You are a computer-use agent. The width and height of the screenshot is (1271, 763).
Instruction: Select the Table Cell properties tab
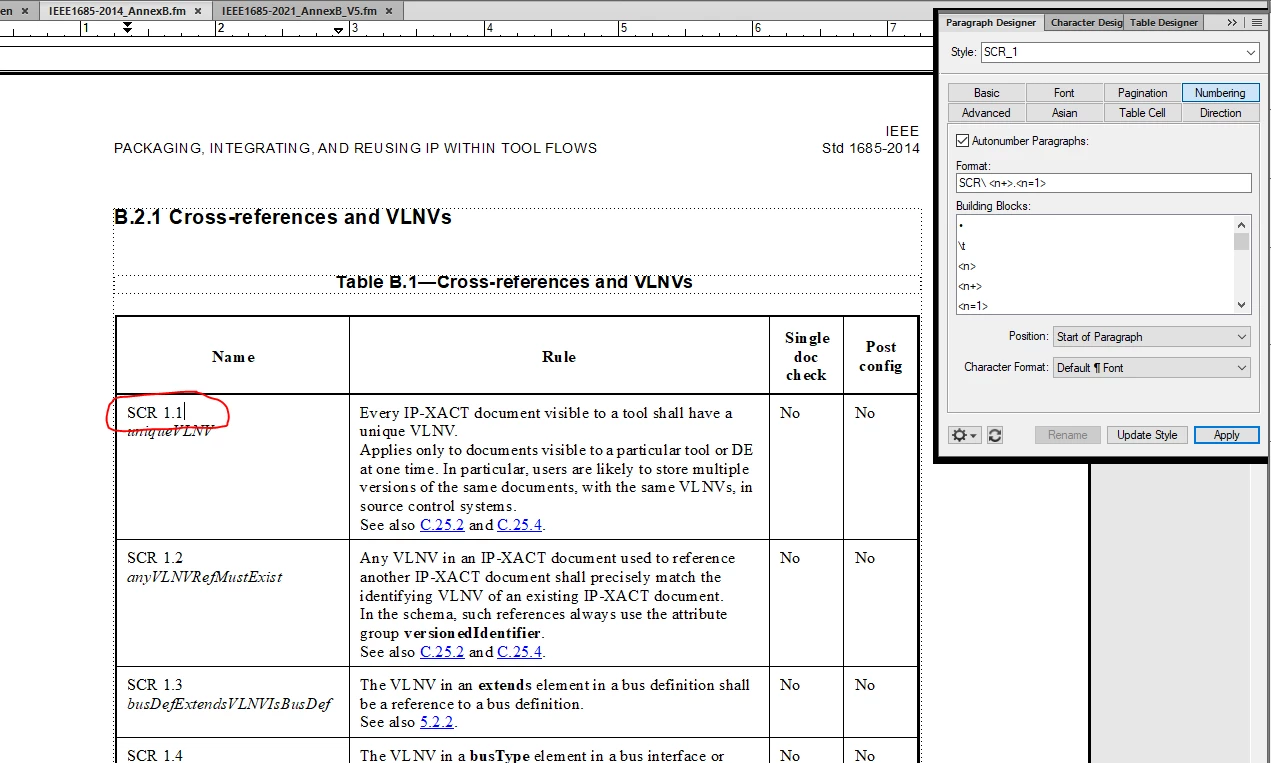pyautogui.click(x=1142, y=113)
